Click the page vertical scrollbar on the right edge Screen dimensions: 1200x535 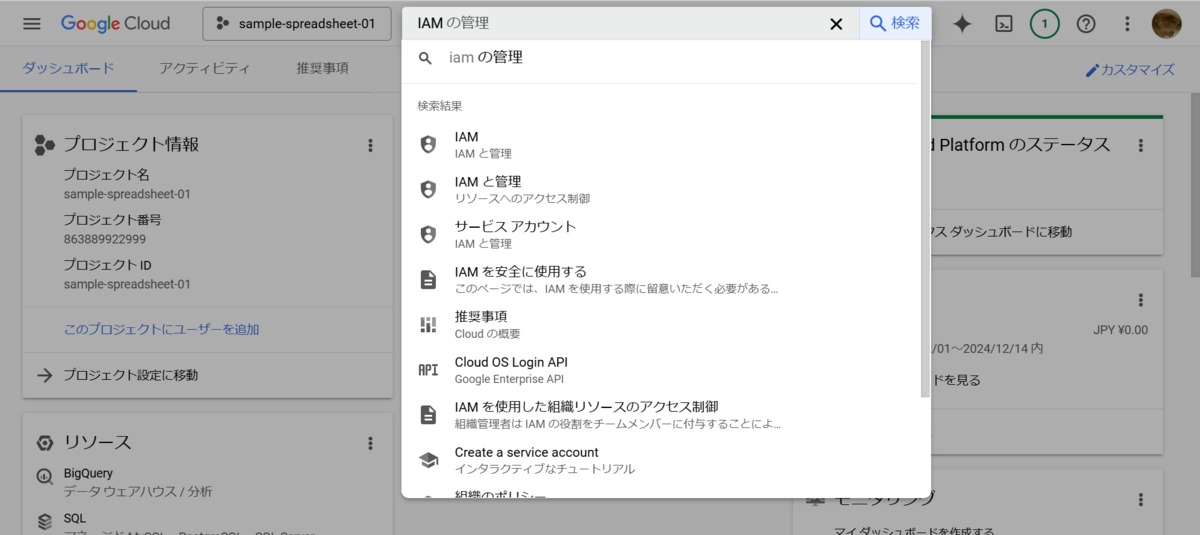(1194, 187)
